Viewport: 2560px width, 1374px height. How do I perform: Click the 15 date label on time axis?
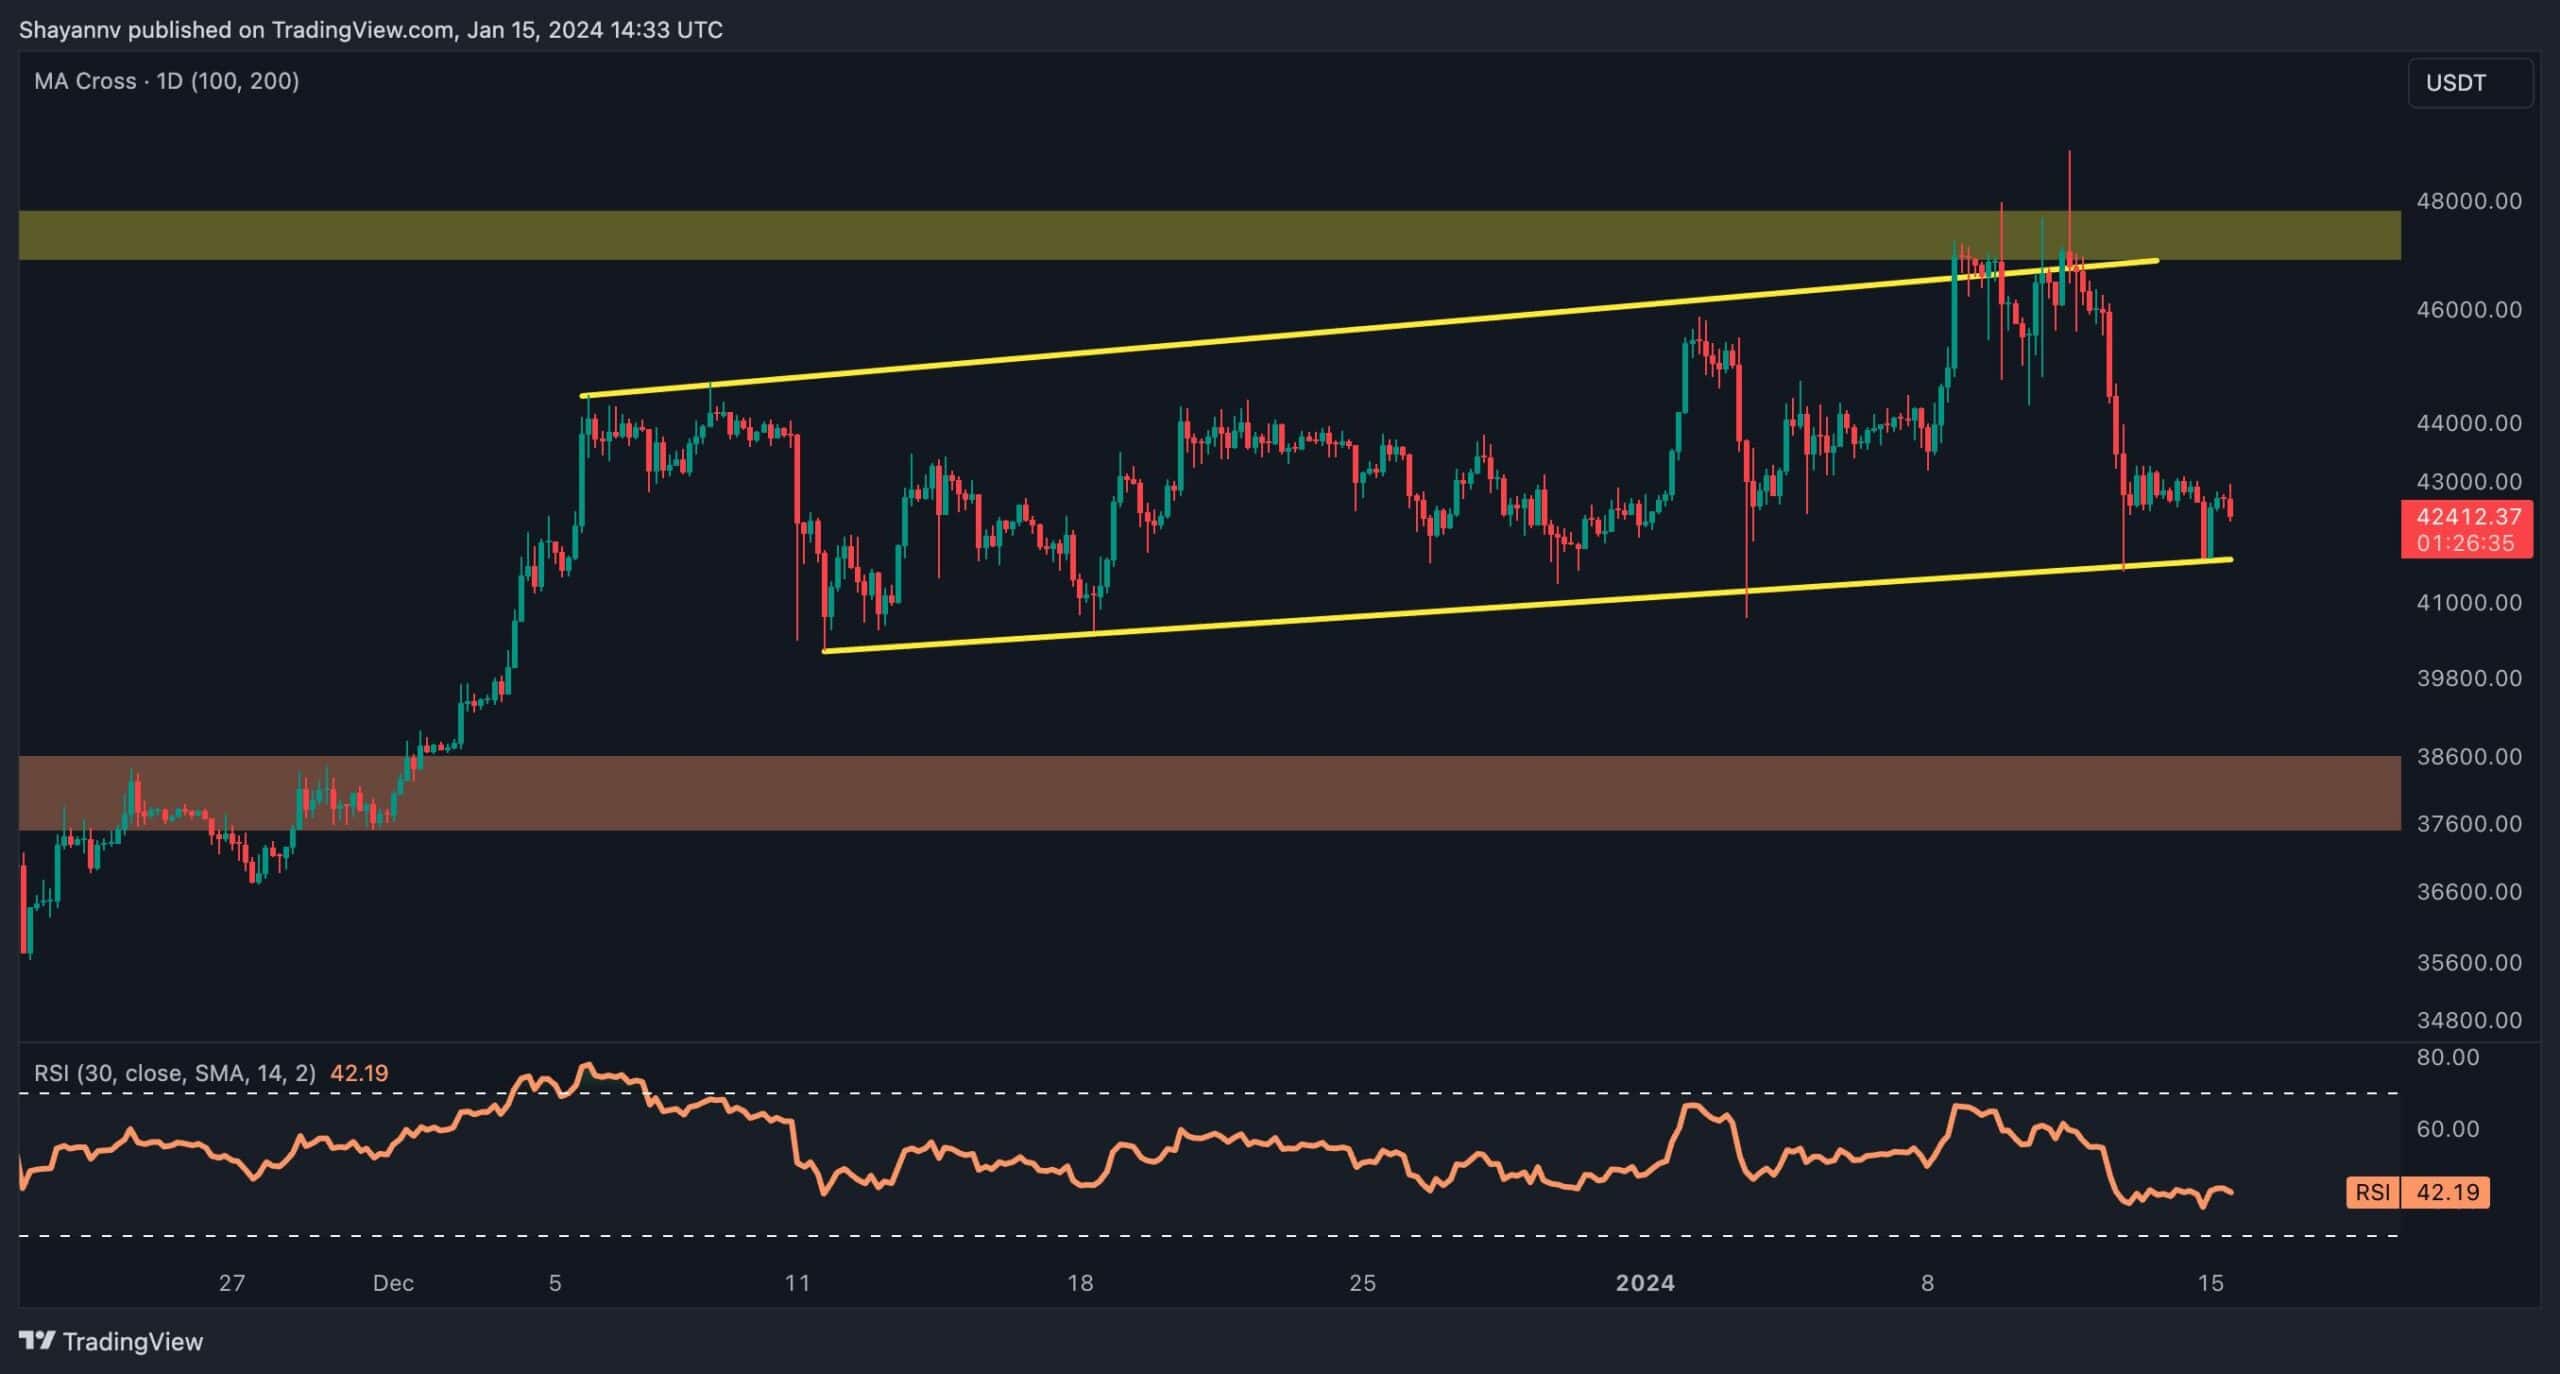coord(2211,1283)
